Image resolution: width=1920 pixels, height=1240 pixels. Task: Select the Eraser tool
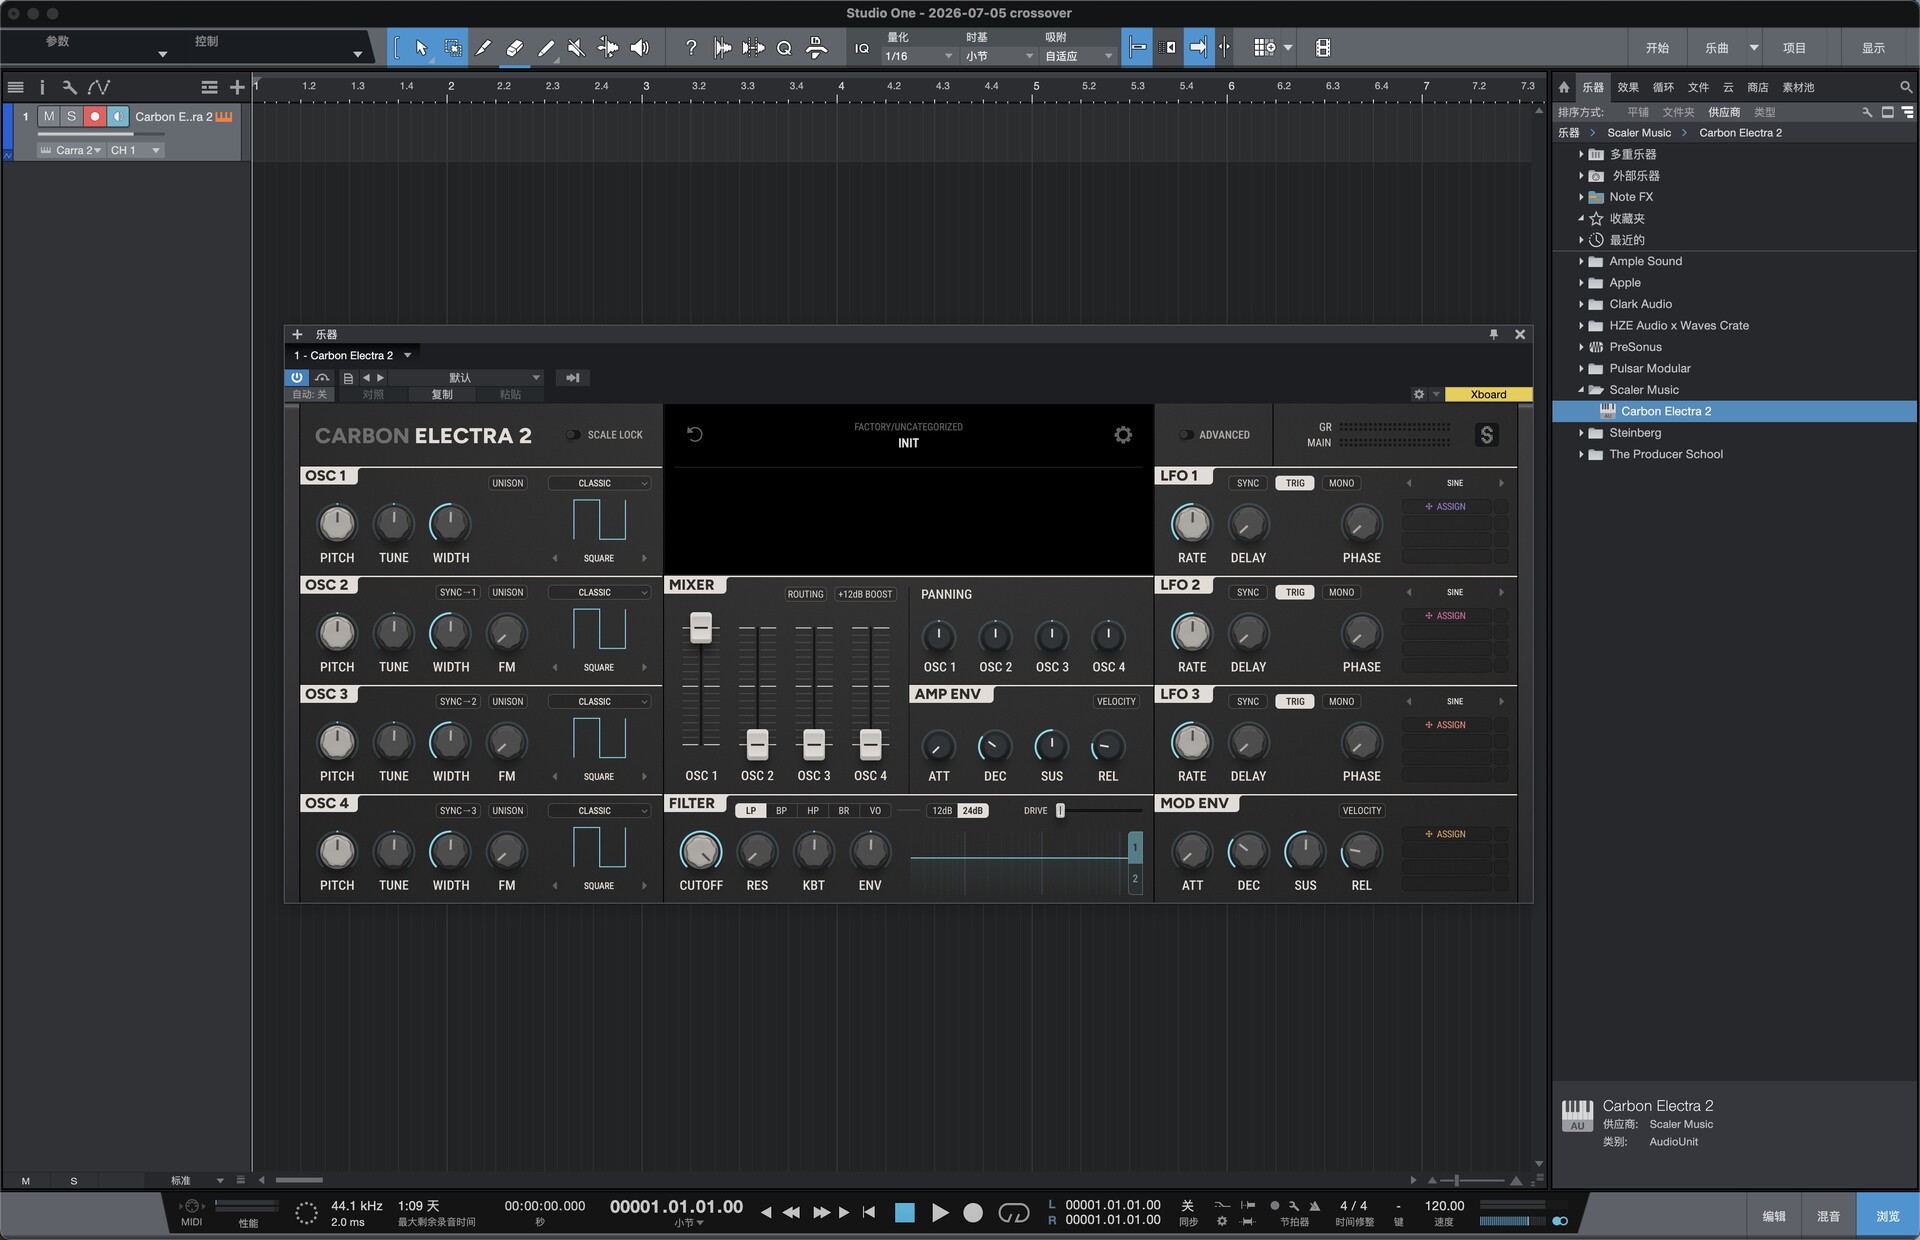coord(514,47)
